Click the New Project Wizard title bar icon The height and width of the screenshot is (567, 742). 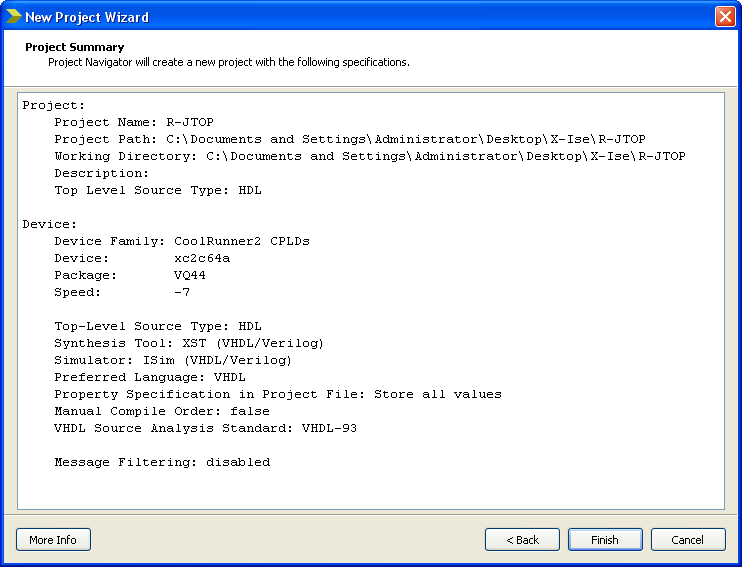(13, 16)
